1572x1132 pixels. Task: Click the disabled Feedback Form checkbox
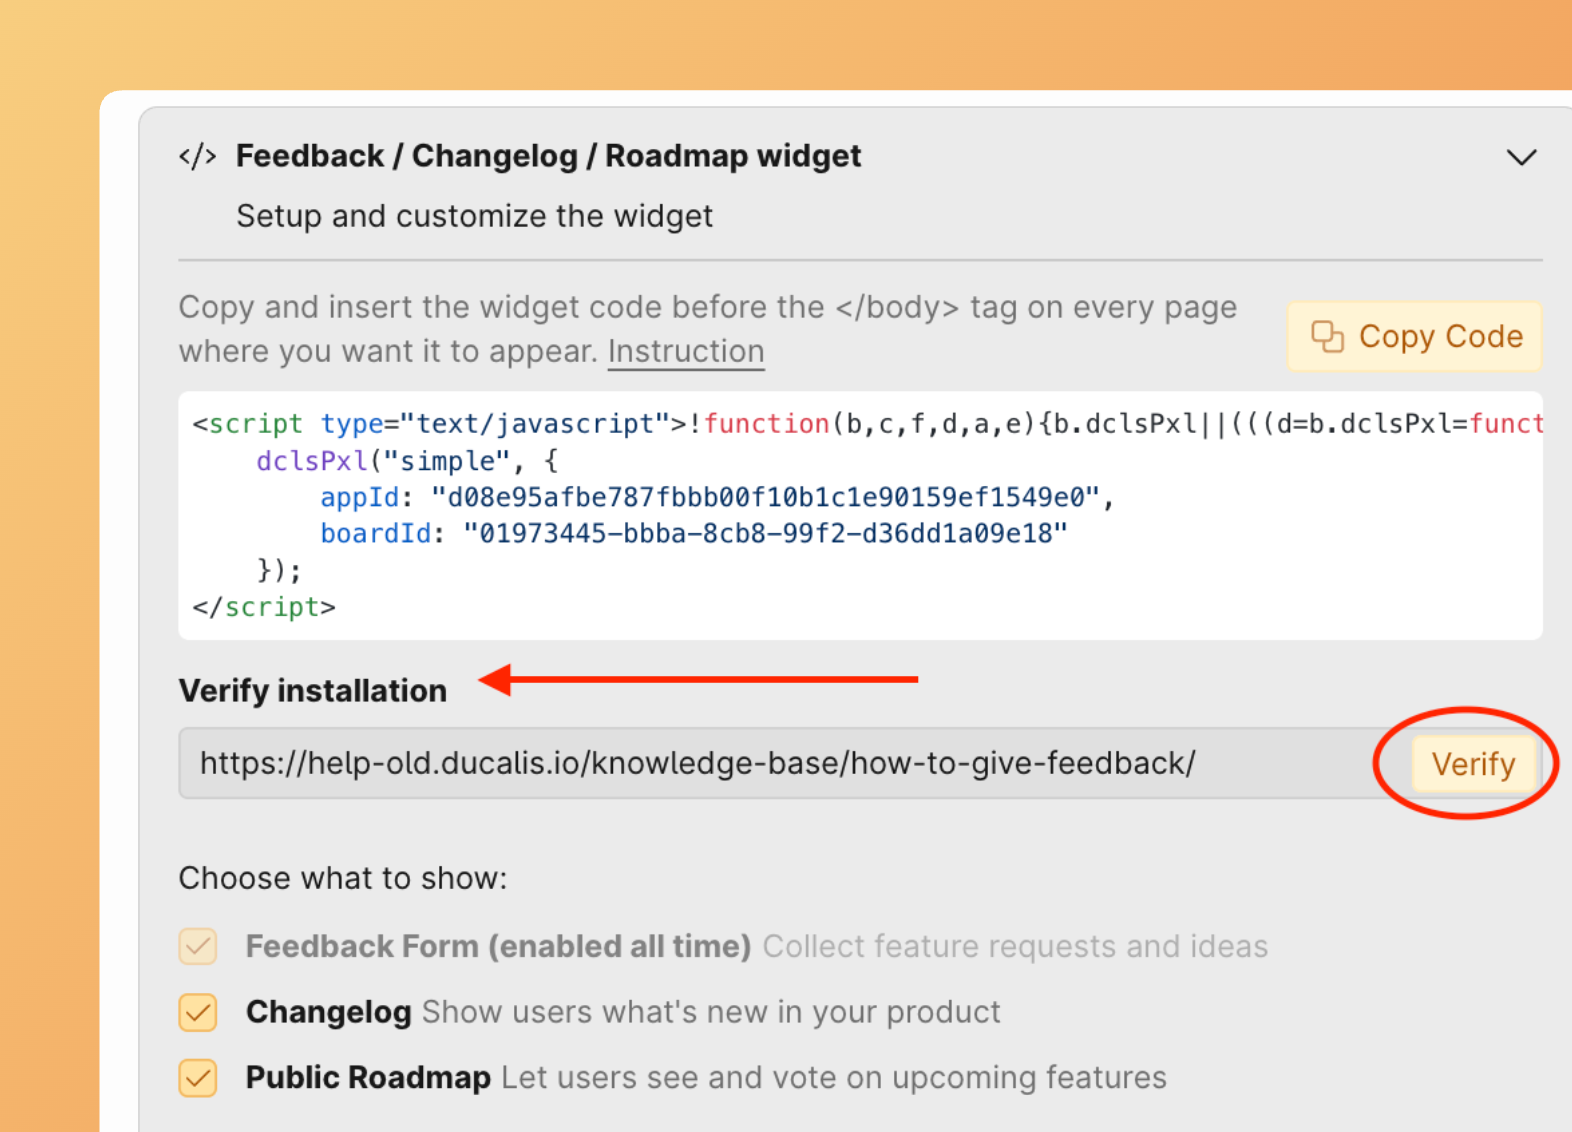click(x=198, y=946)
